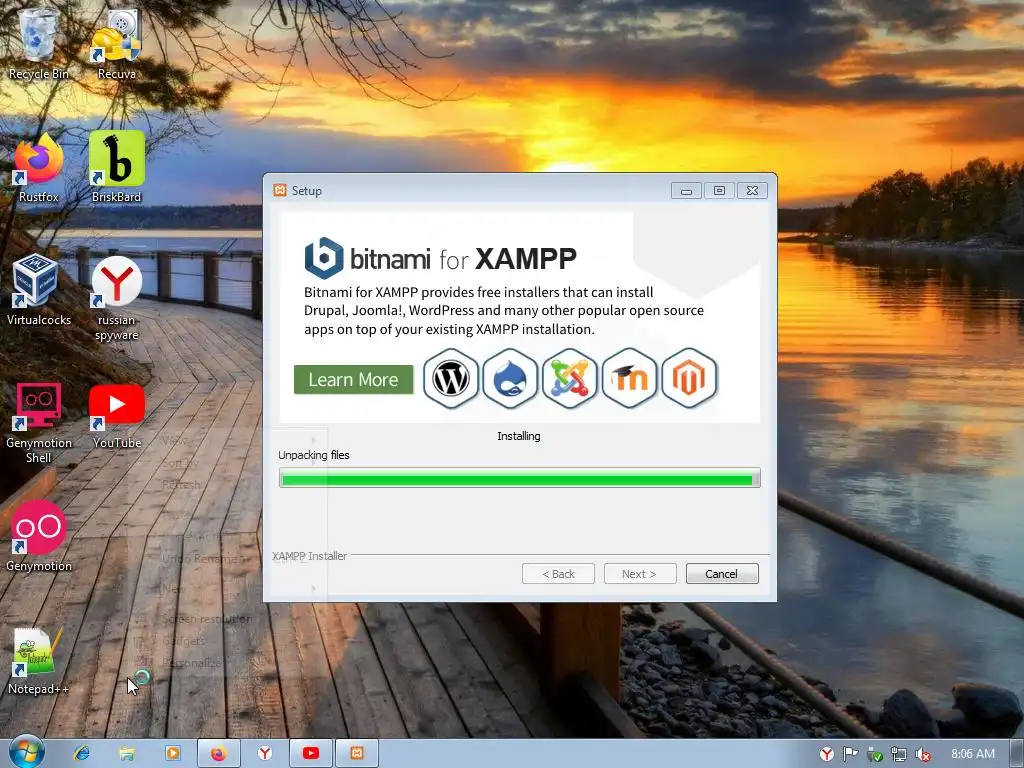Screen dimensions: 1024x768
Task: Launch the Recuva desktop shortcut
Action: pyautogui.click(x=116, y=42)
